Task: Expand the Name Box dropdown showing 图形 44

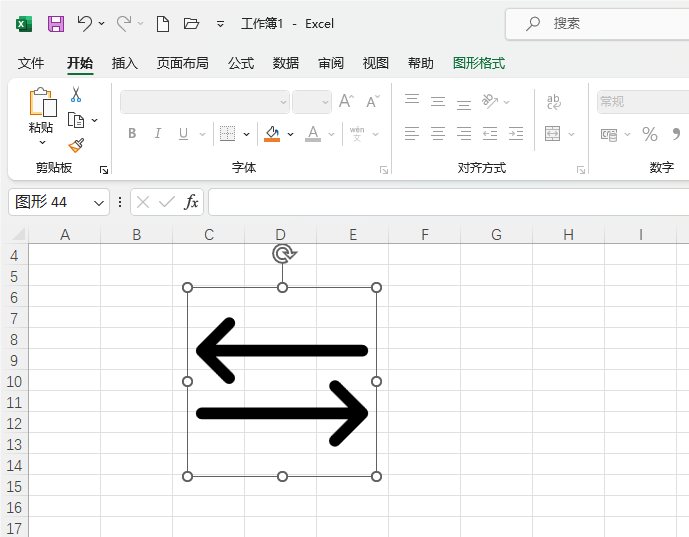Action: pos(98,203)
